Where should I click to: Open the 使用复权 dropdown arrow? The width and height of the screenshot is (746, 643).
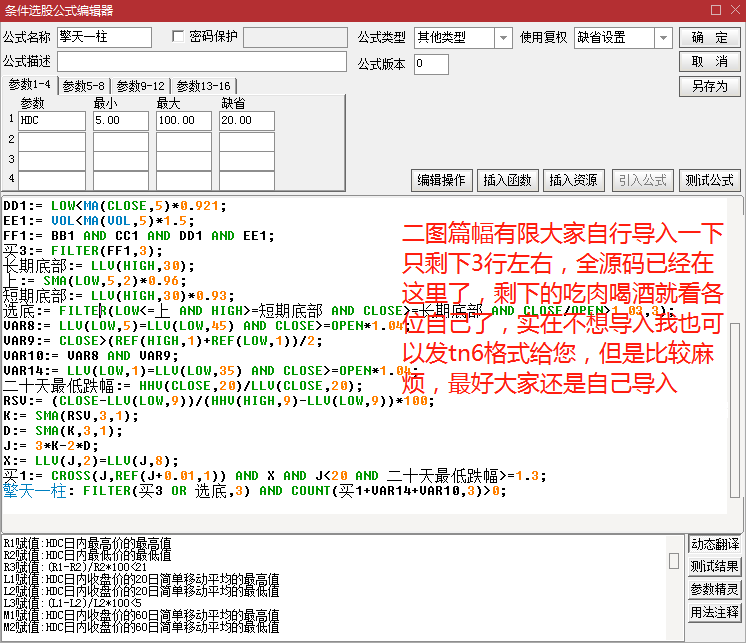pos(663,38)
